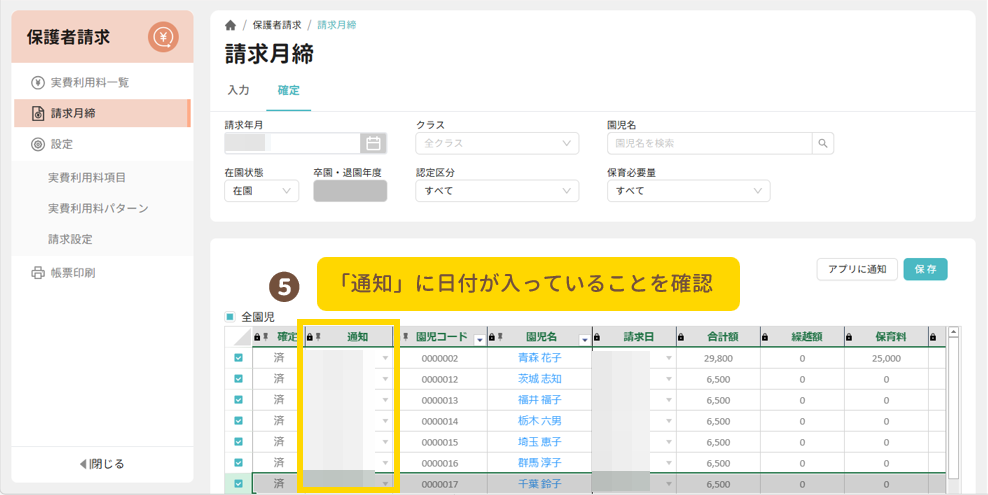Click the 園児名 search input field
988x495 pixels.
(709, 143)
